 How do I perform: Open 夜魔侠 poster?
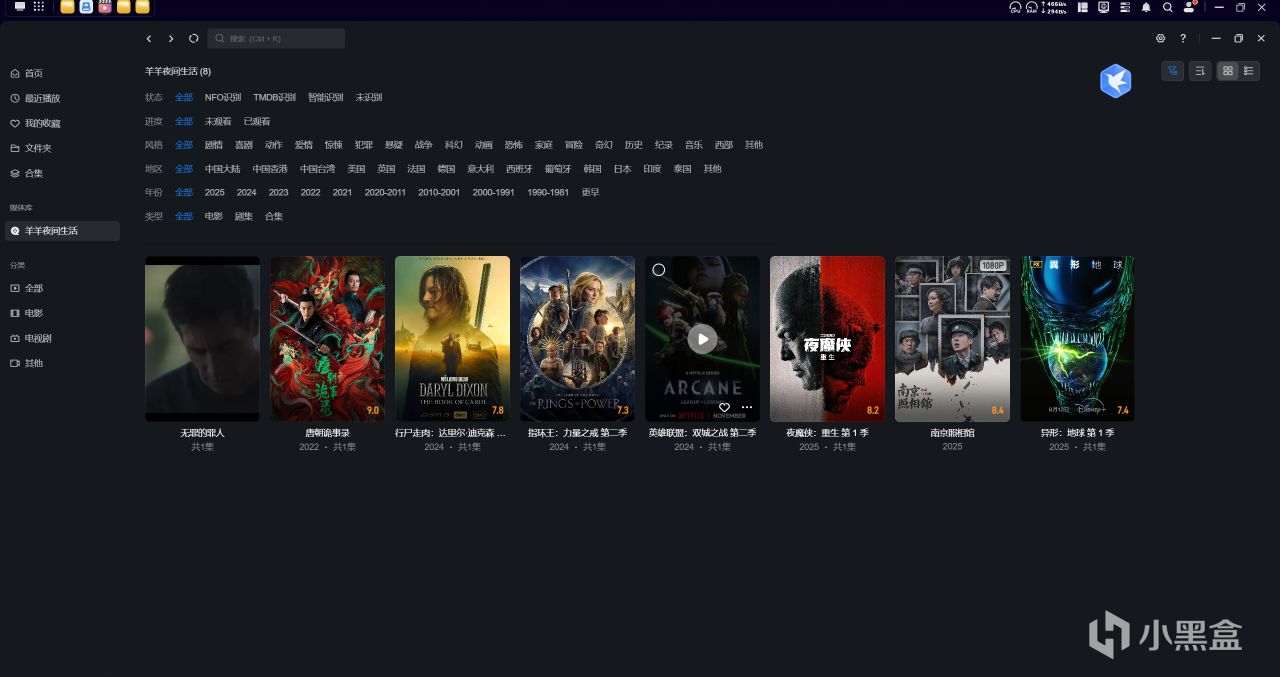pyautogui.click(x=827, y=338)
